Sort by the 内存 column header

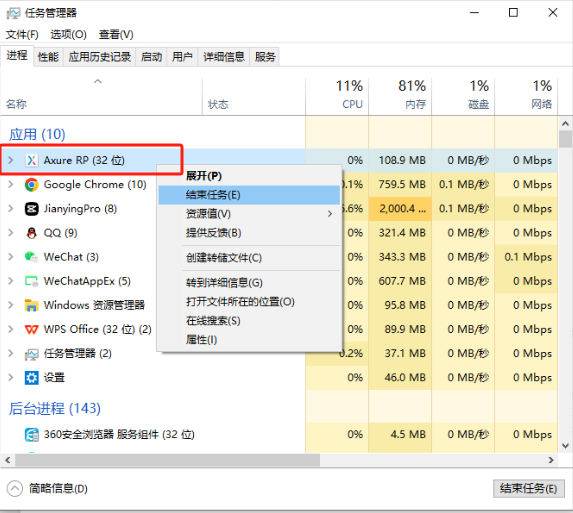pos(400,96)
